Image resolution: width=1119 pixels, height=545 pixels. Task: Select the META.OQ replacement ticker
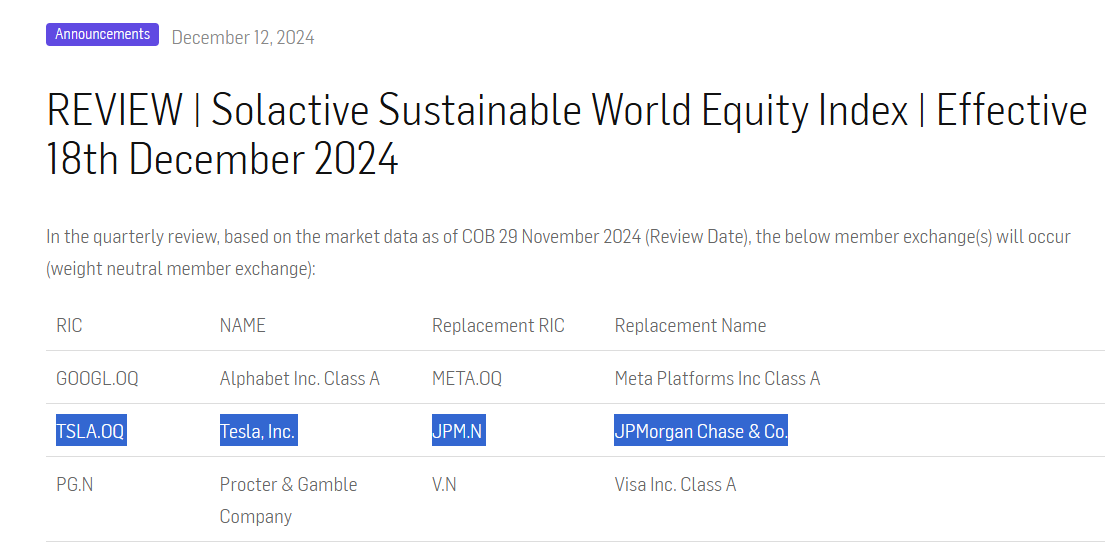467,378
